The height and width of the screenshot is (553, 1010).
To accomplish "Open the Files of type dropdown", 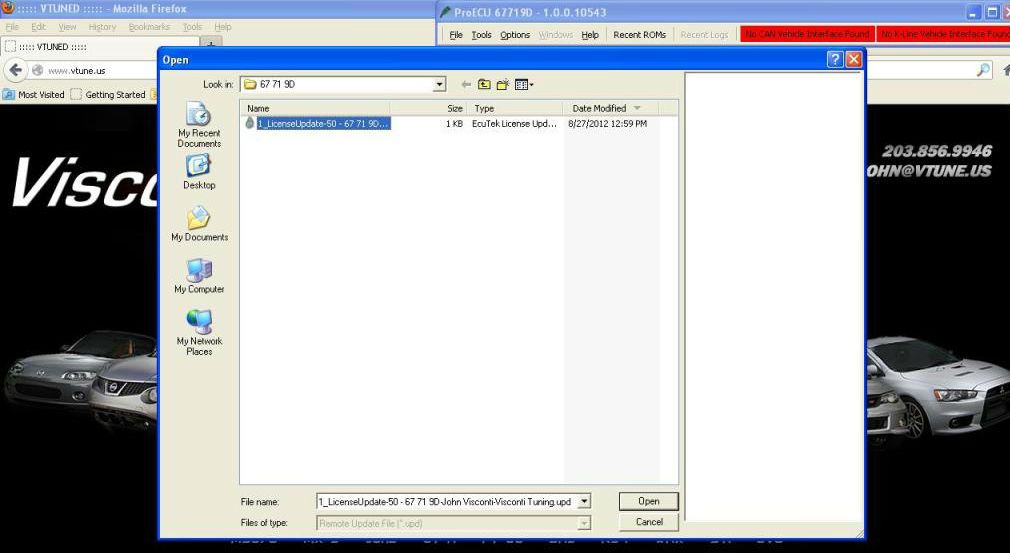I will pos(584,523).
